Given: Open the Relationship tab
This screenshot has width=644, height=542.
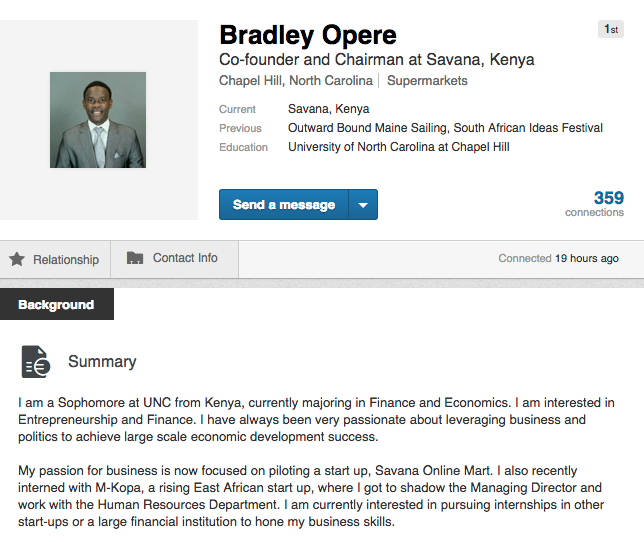Looking at the screenshot, I should pyautogui.click(x=55, y=260).
